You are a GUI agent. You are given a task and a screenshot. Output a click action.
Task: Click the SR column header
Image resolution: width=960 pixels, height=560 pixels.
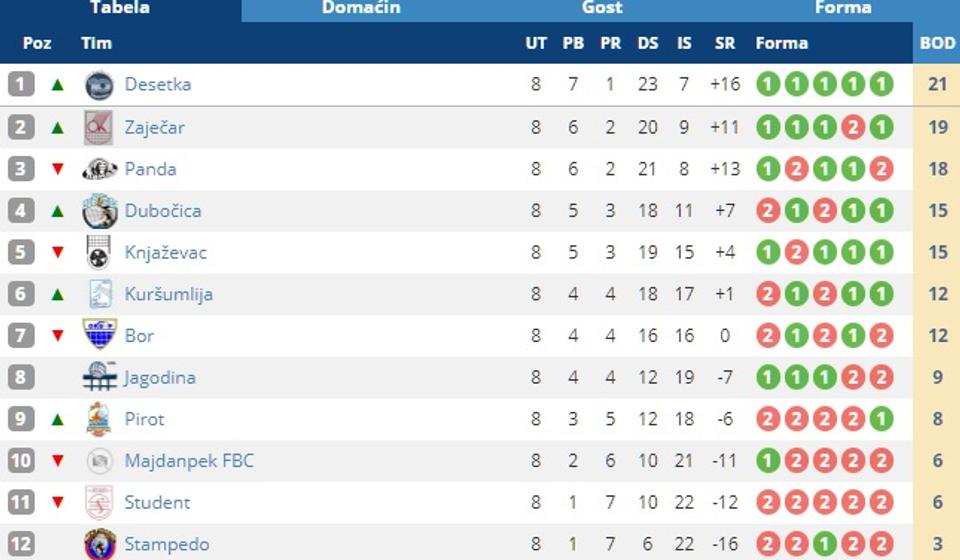(725, 43)
